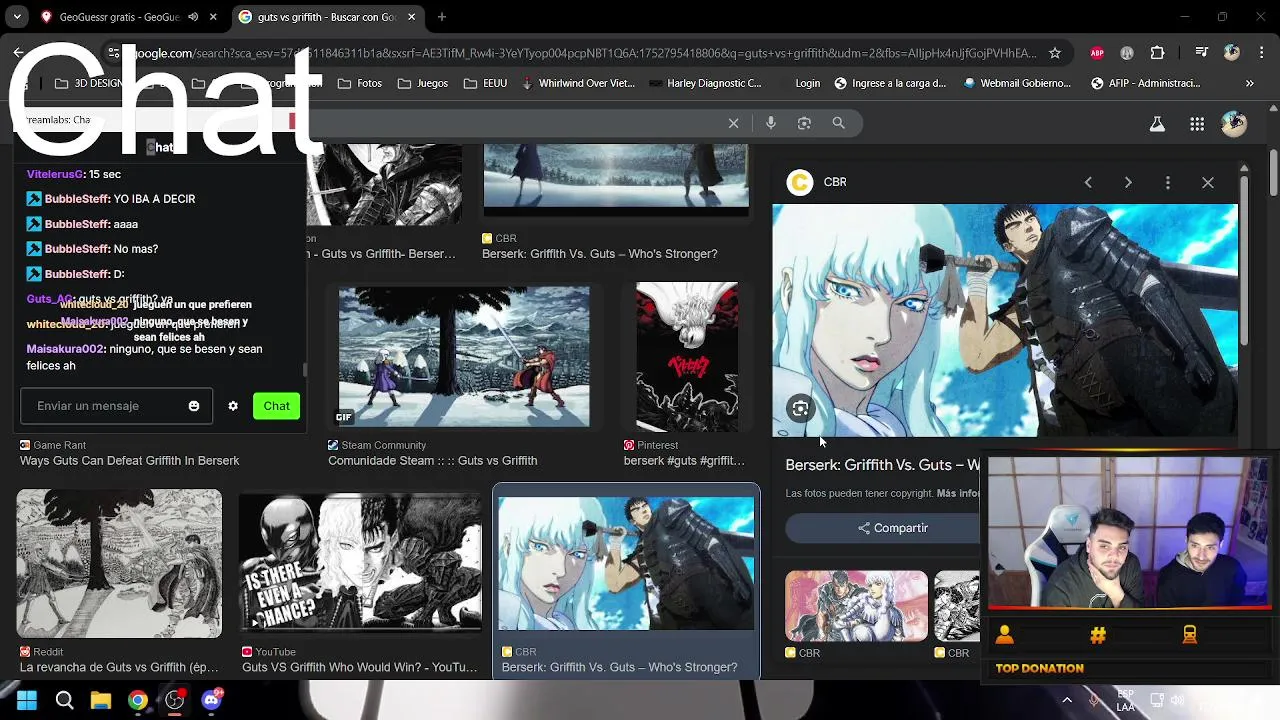Open AFIP - Administraci... bookmark

pos(1146,84)
